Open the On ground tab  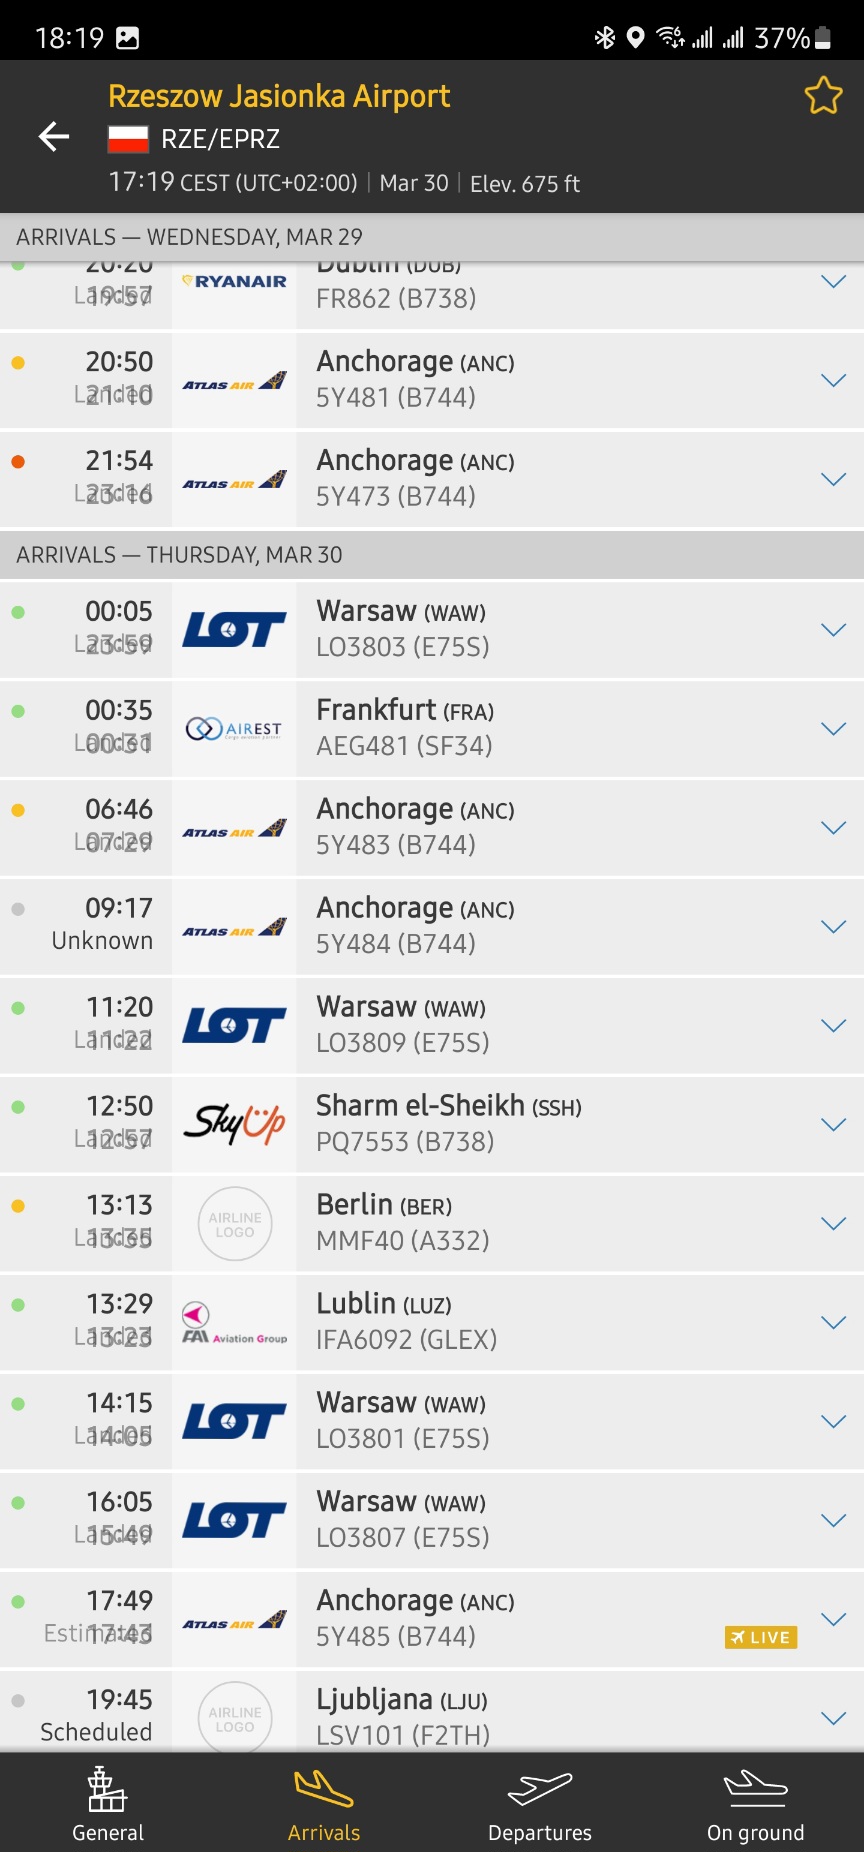coord(755,1803)
